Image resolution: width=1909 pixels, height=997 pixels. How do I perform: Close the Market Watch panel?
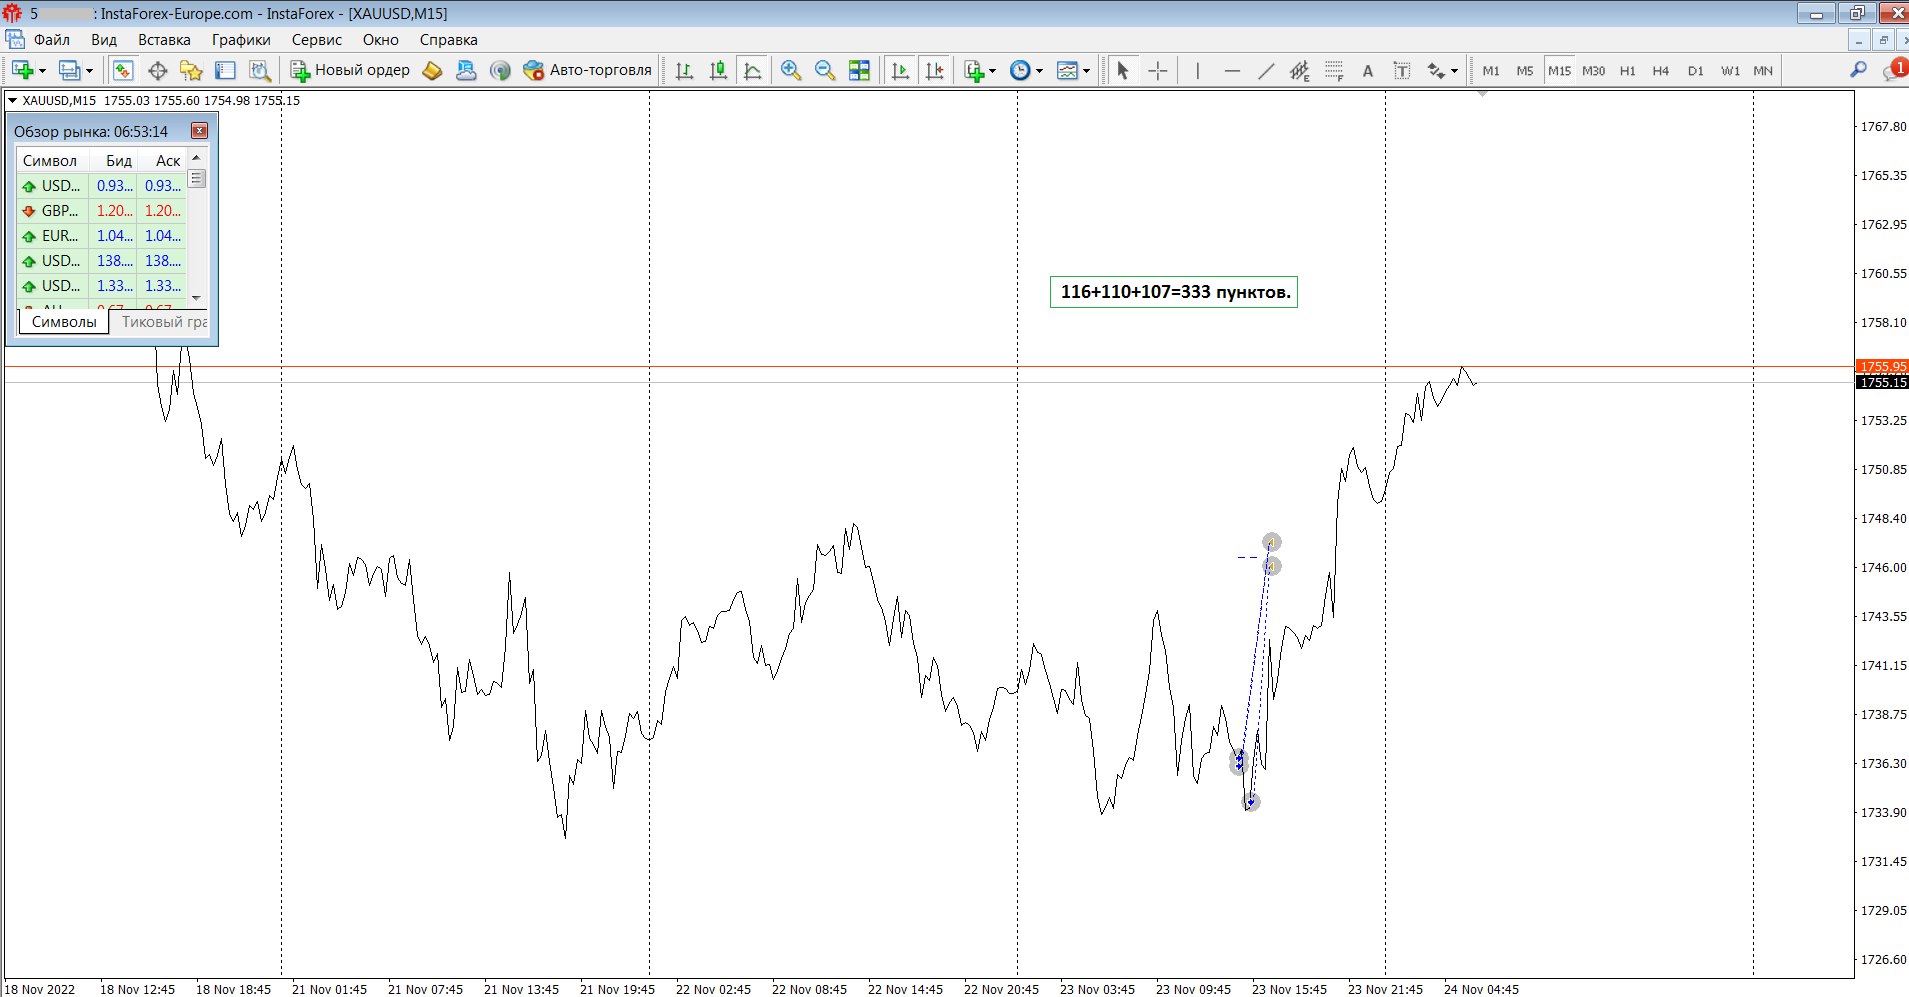(x=199, y=131)
